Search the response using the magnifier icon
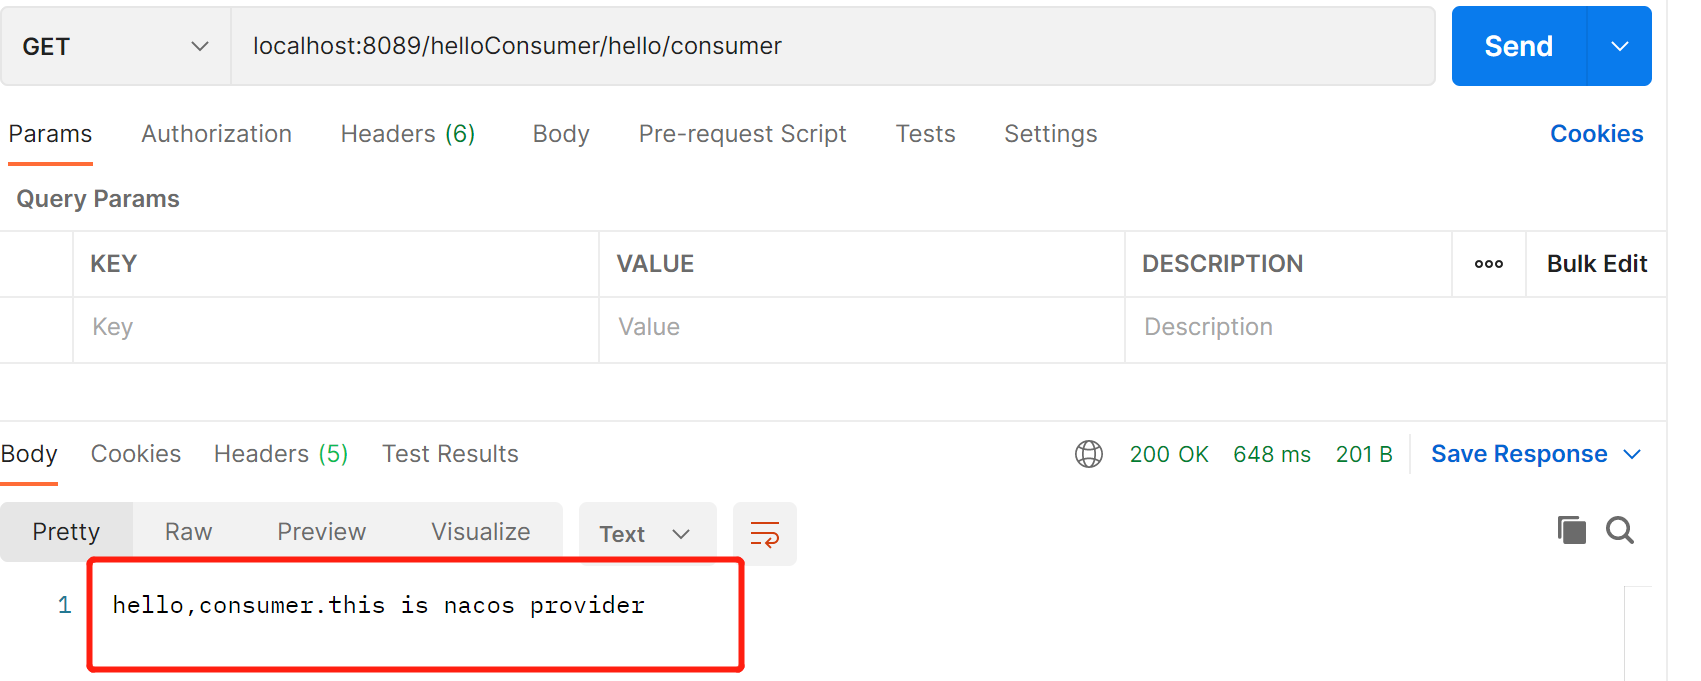 1620,530
